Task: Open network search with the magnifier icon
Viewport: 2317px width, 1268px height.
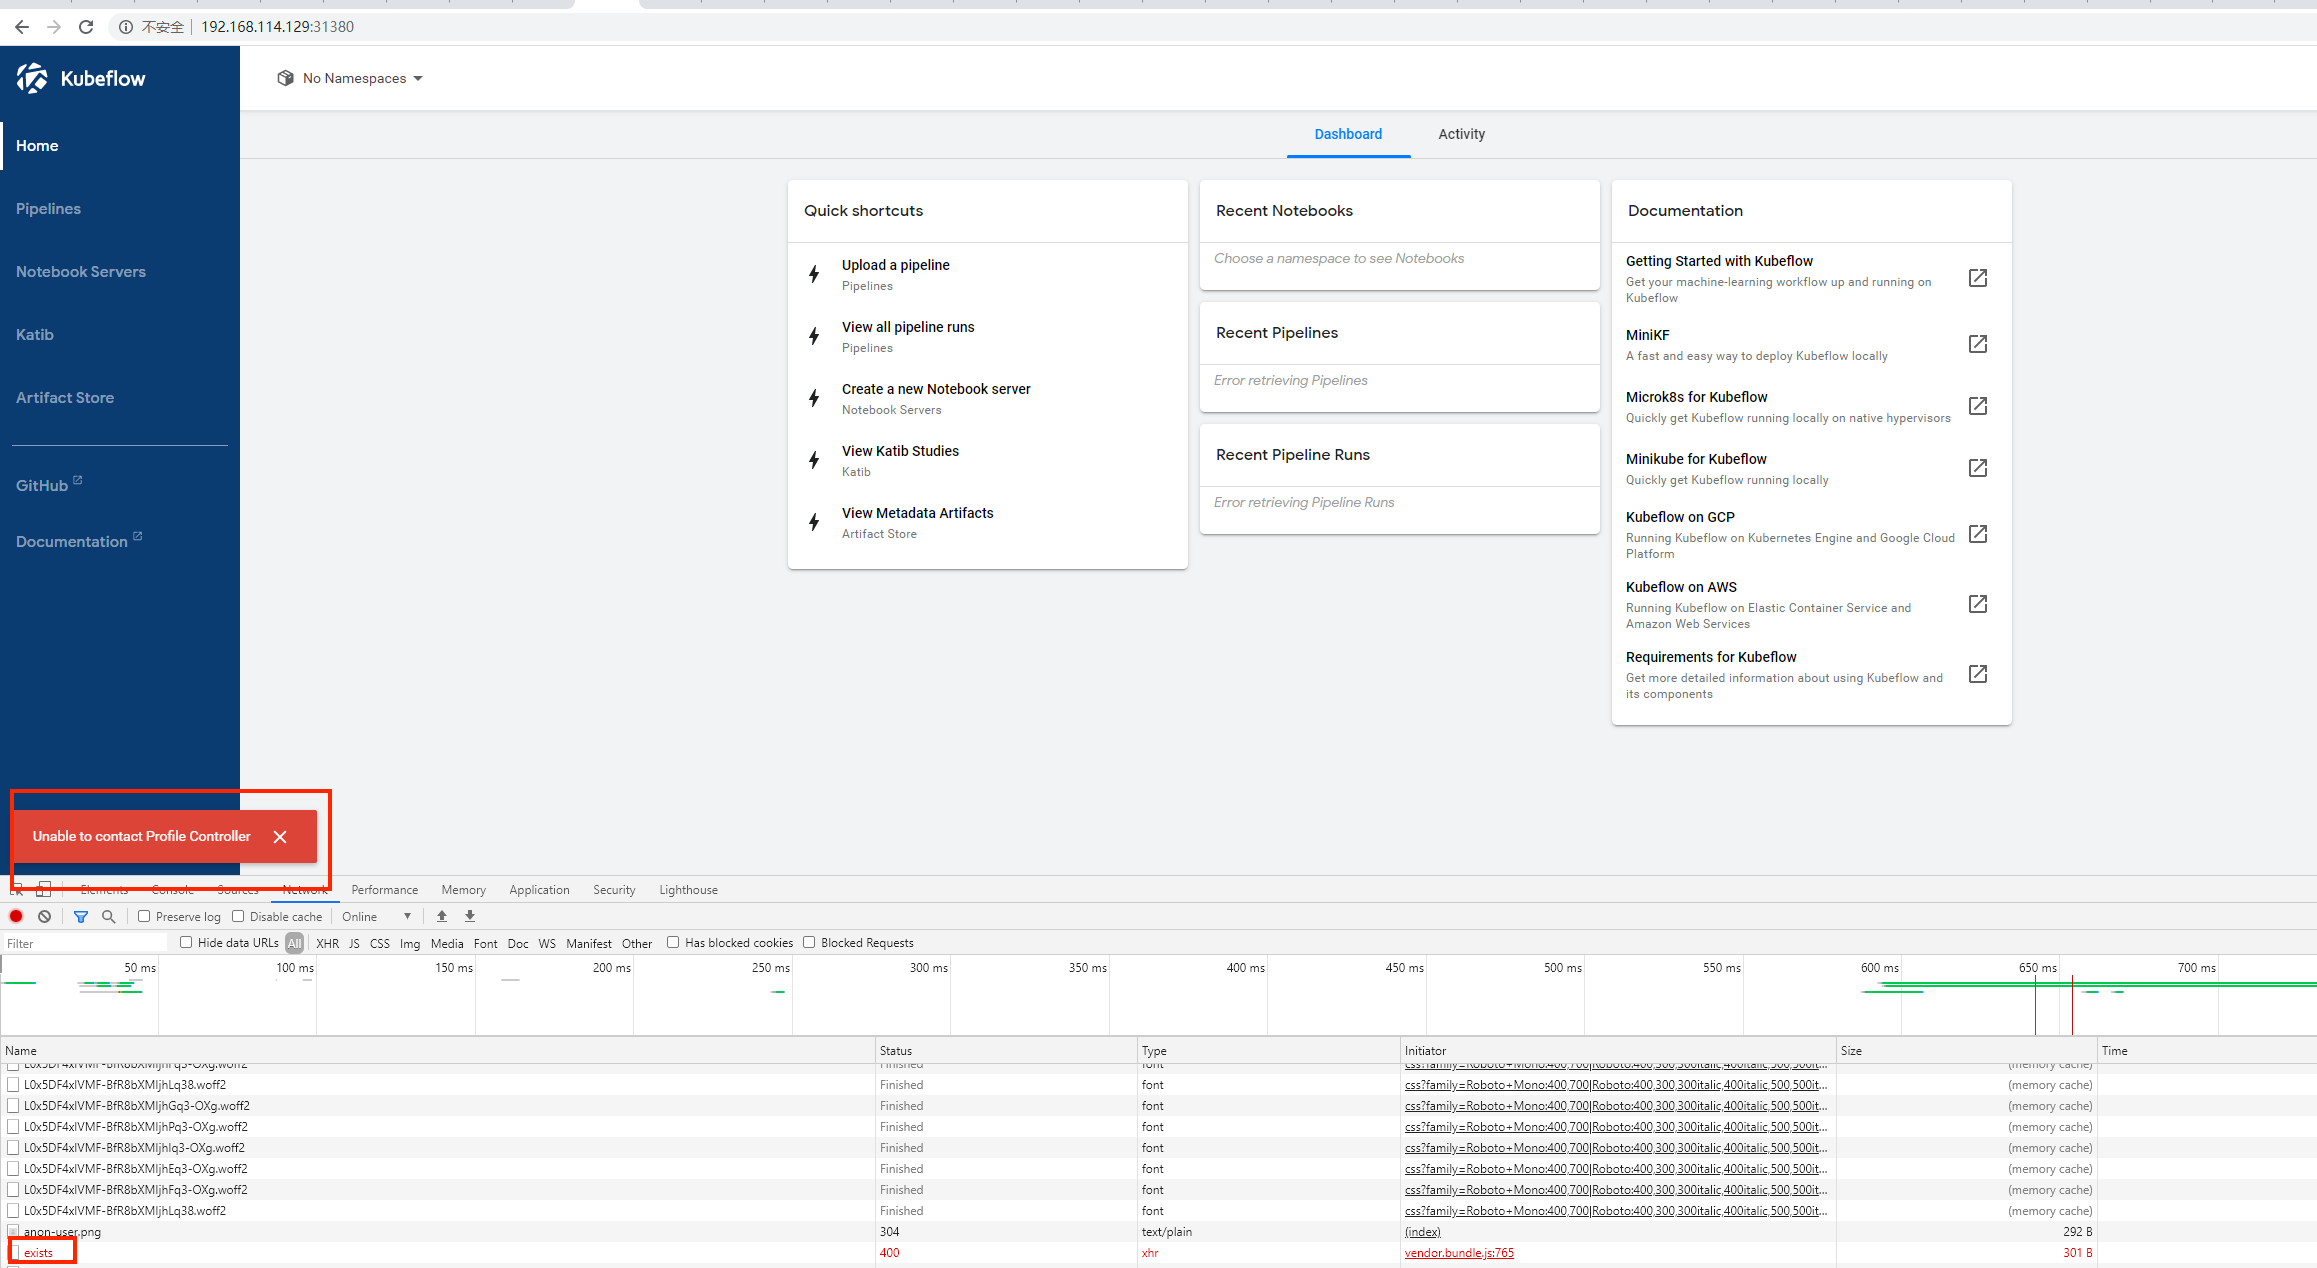Action: pyautogui.click(x=108, y=916)
